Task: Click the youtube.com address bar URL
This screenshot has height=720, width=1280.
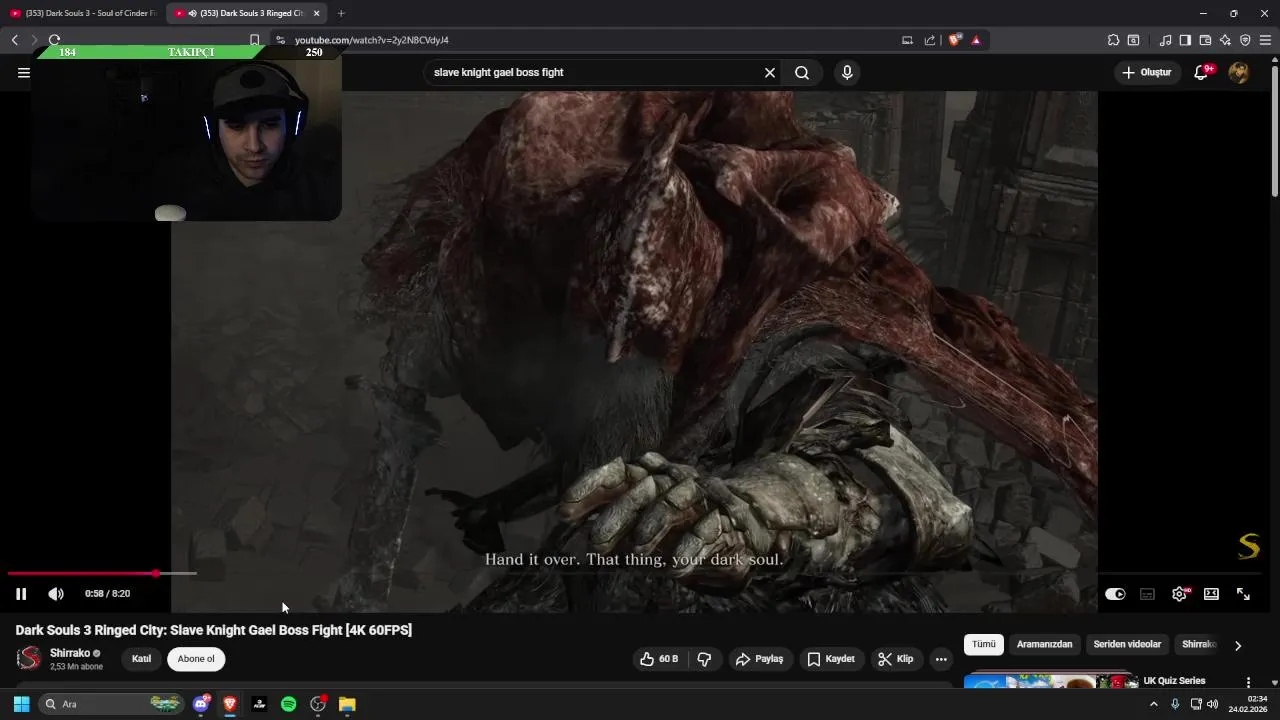Action: click(372, 40)
